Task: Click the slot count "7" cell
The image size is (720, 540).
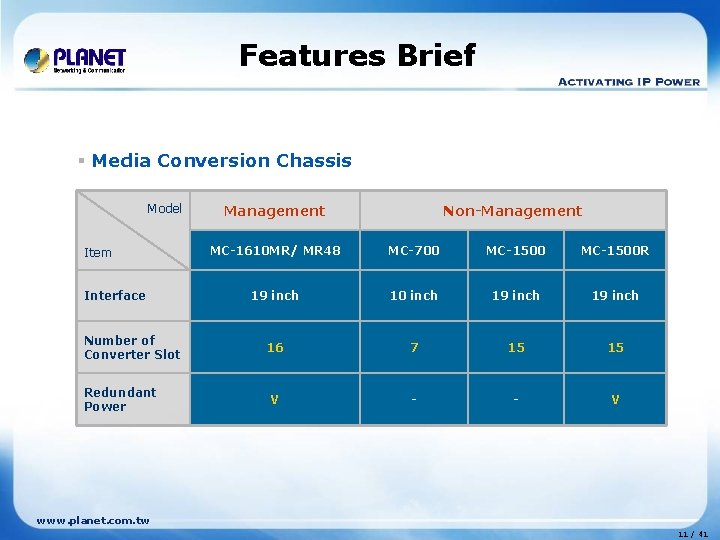Action: tap(414, 347)
